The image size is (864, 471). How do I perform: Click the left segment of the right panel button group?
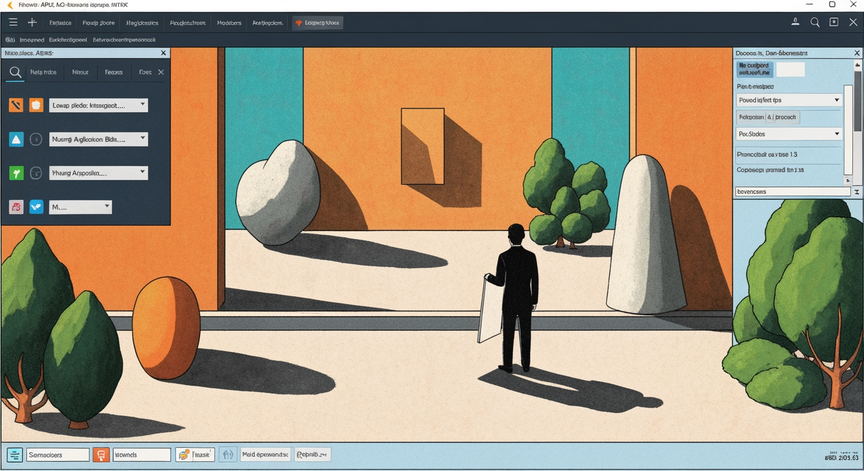coord(751,117)
